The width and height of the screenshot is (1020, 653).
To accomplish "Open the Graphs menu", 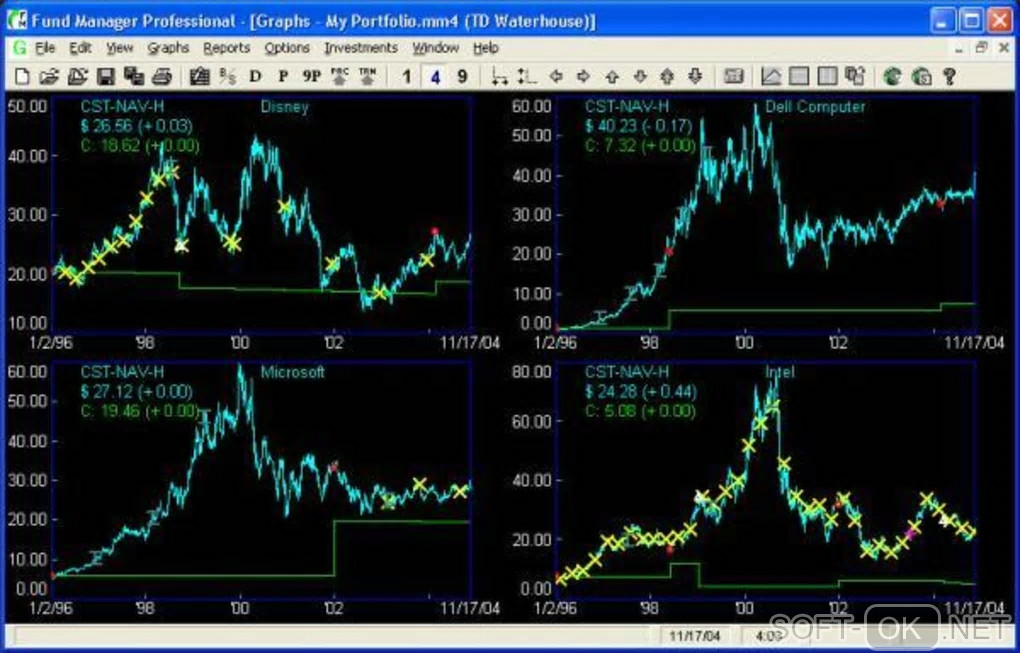I will (168, 47).
